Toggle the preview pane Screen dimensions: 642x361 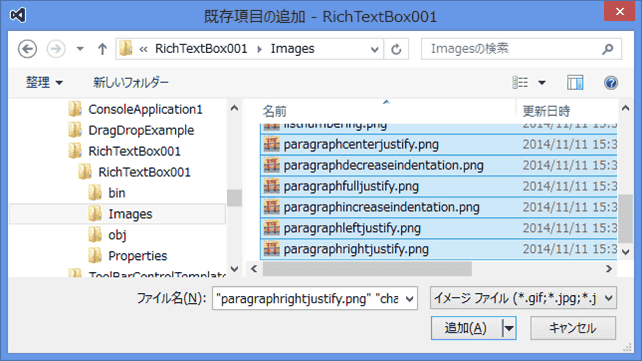pyautogui.click(x=575, y=83)
